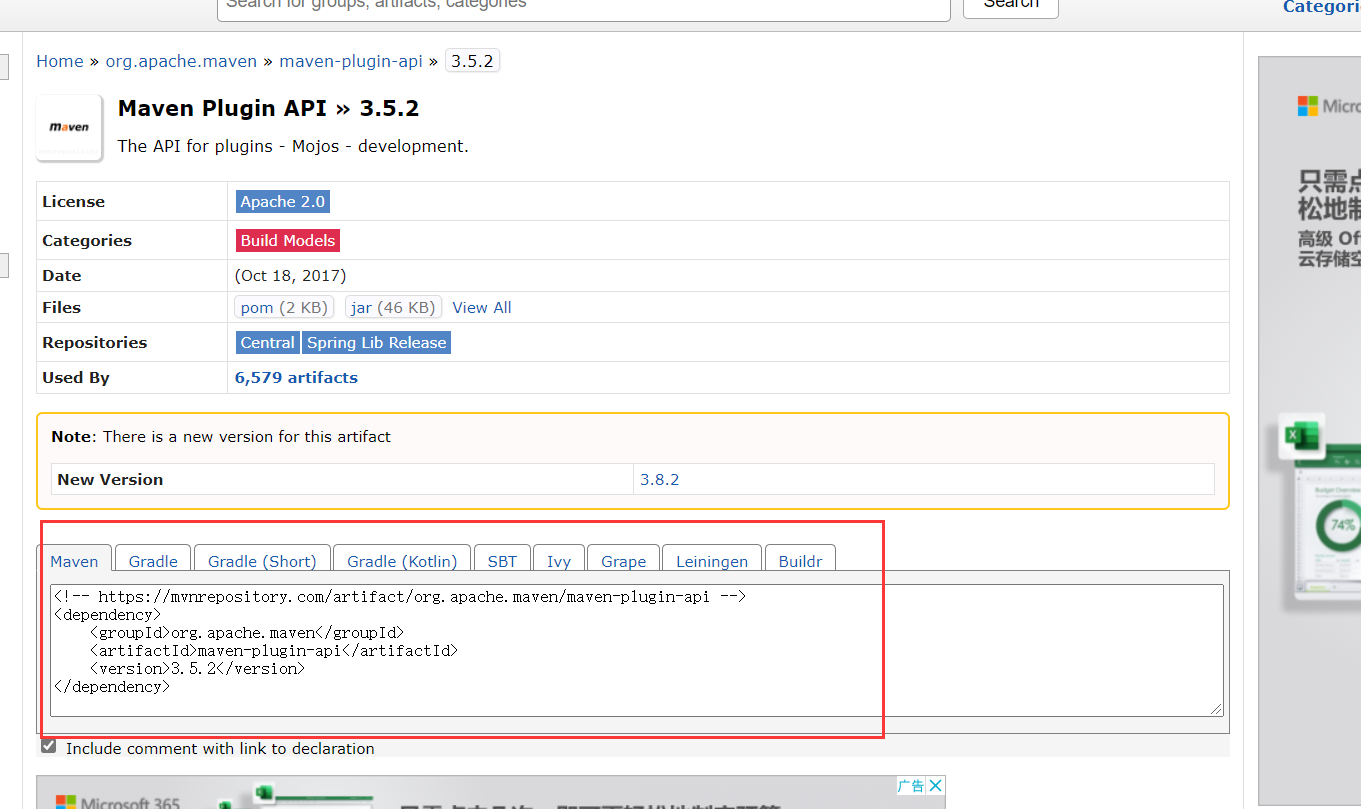Image resolution: width=1361 pixels, height=809 pixels.
Task: Select the Ivy tab
Action: pos(558,561)
